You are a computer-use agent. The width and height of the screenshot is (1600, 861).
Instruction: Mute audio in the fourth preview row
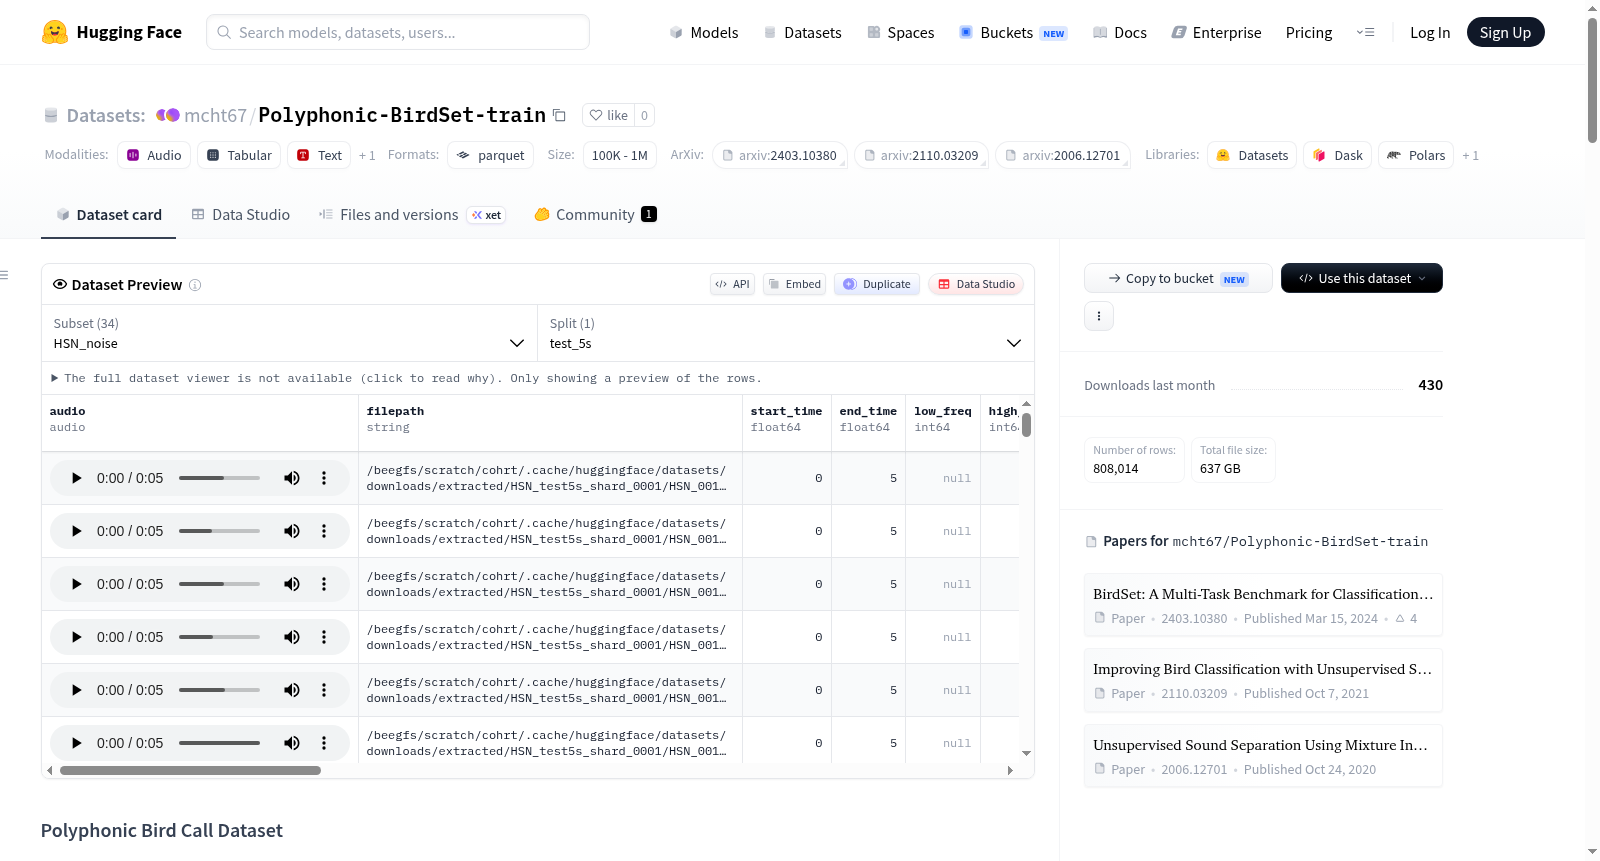(292, 637)
